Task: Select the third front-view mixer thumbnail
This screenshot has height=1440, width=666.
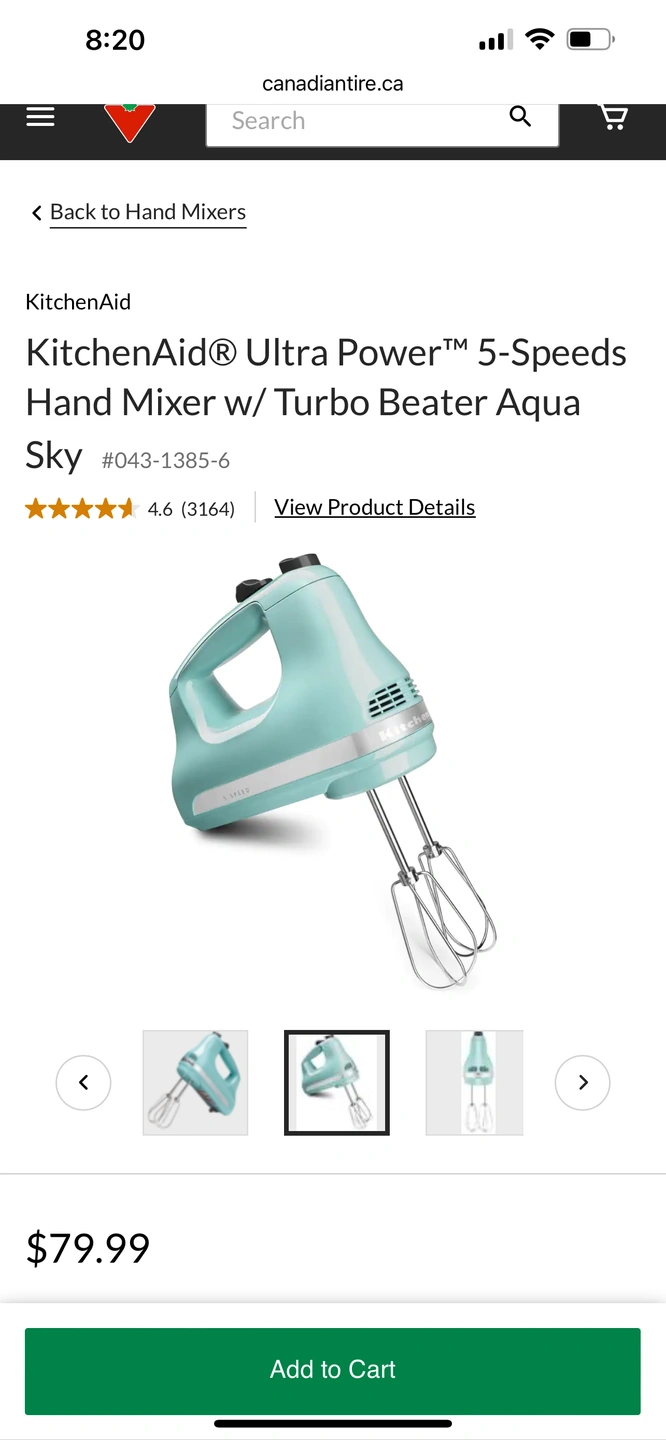Action: [x=475, y=1082]
